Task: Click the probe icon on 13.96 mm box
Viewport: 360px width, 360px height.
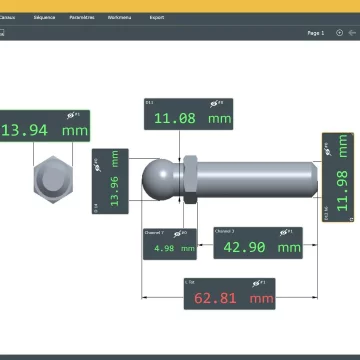Action: [x=98, y=168]
